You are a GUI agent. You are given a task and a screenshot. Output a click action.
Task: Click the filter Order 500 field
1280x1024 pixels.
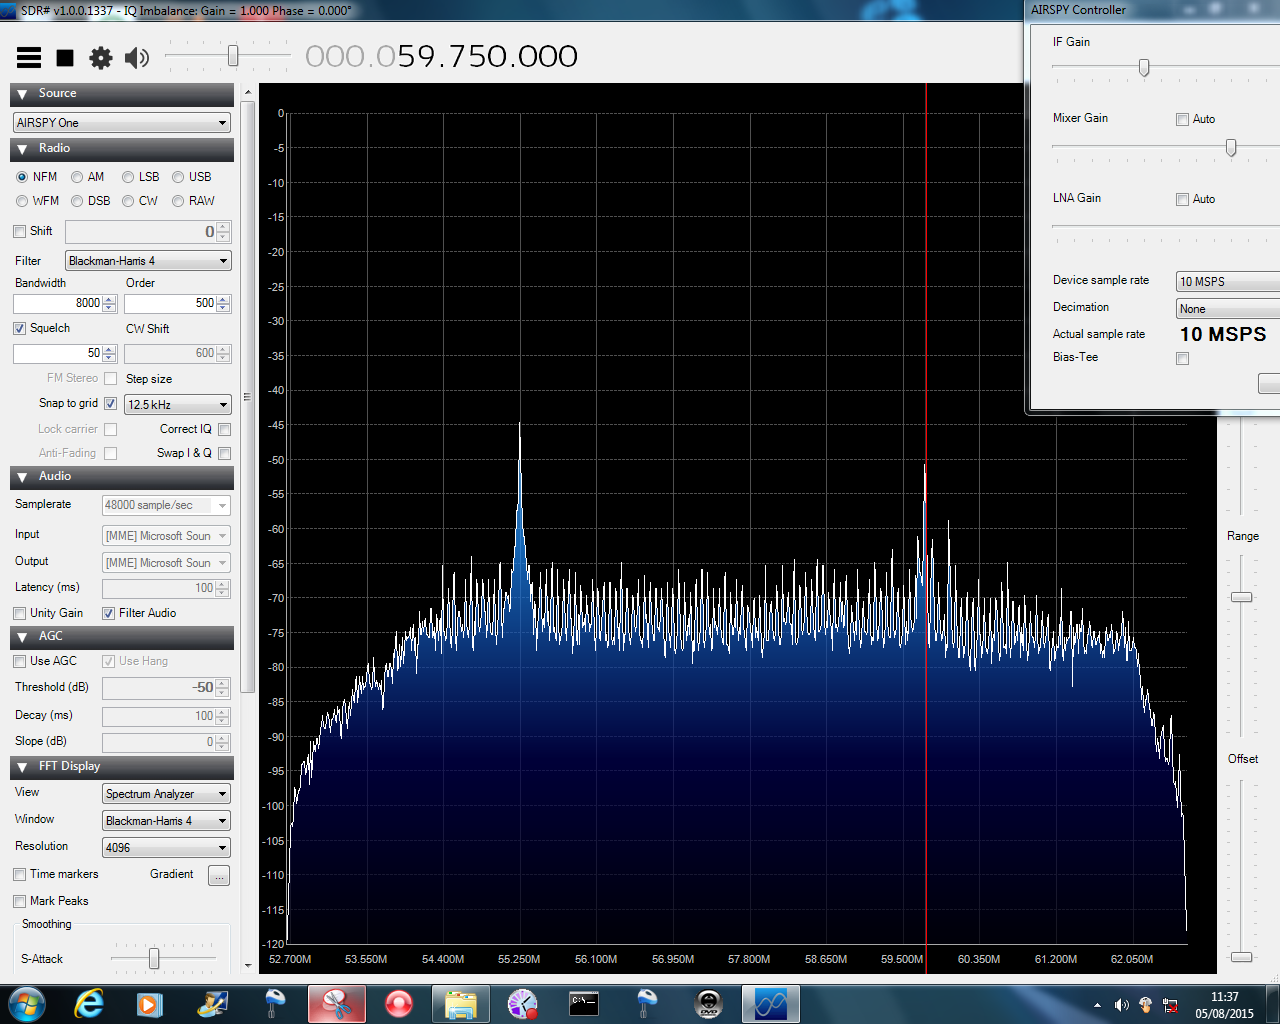pyautogui.click(x=170, y=303)
